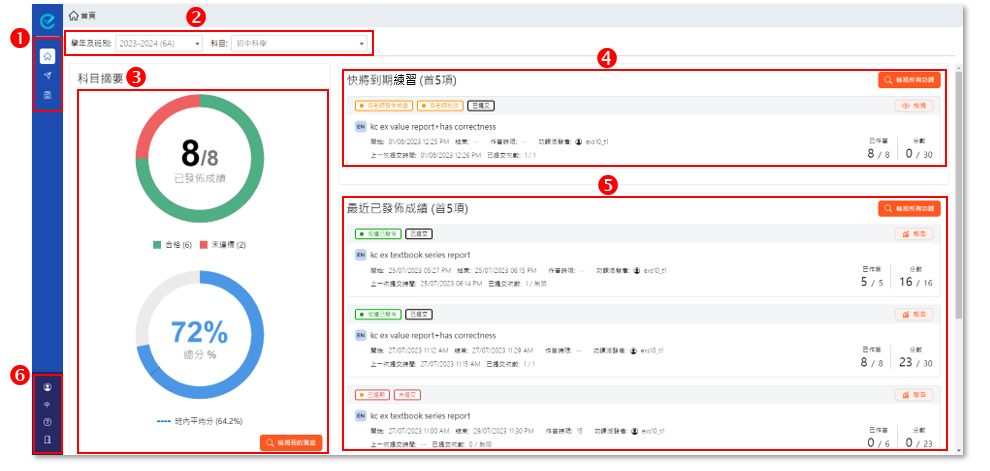Click 檢視所有功課 in the 最近已發佈成績 section
Screen dimensions: 990x471
[908, 209]
